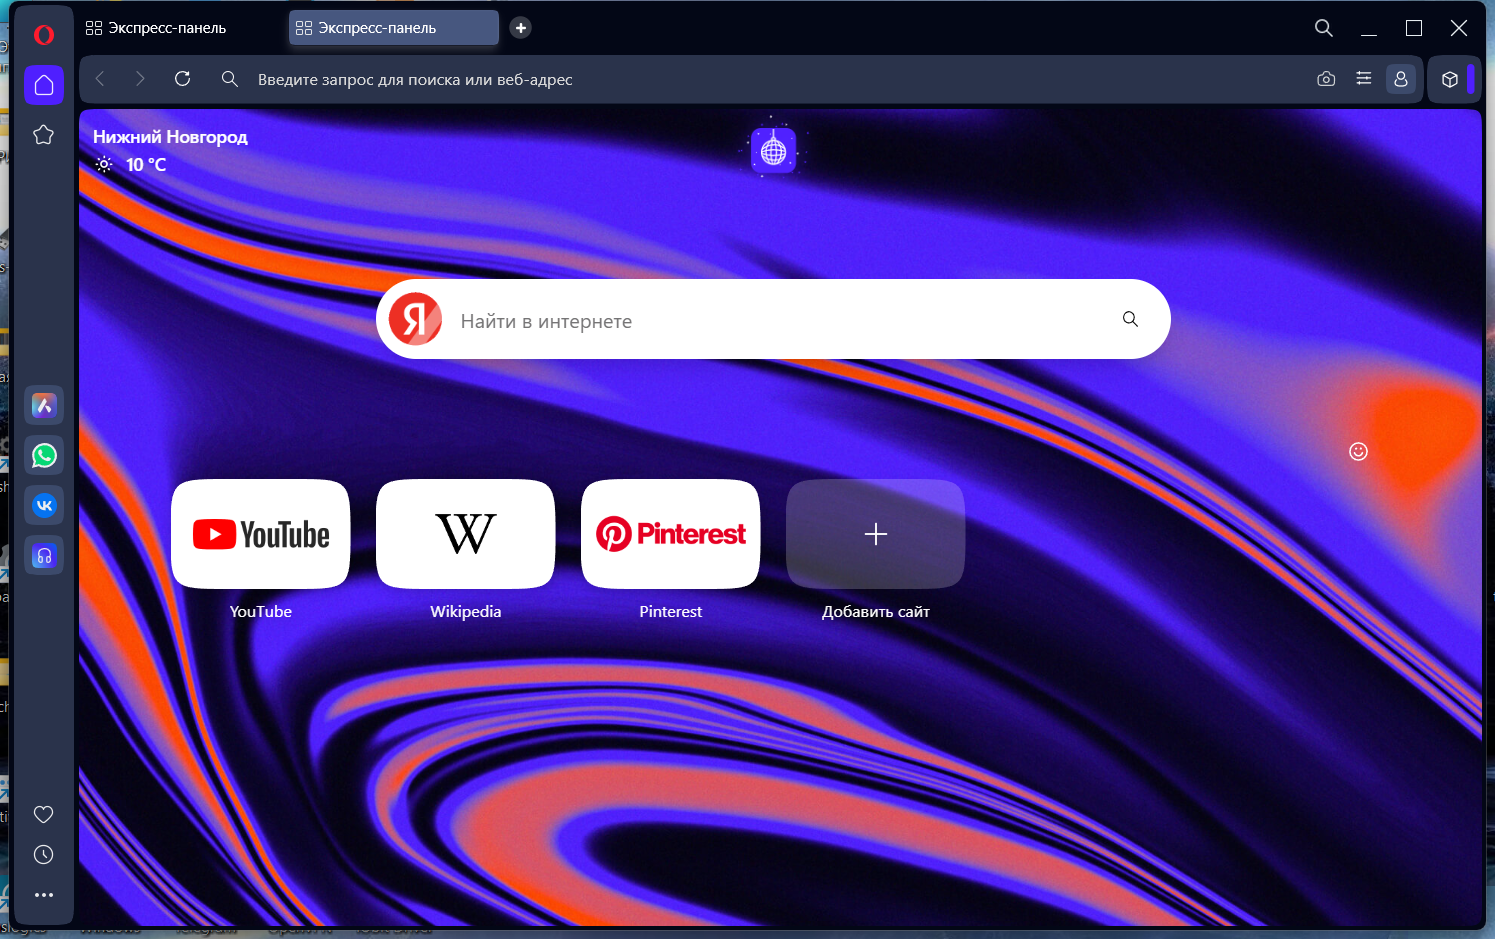The width and height of the screenshot is (1495, 939).
Task: Close the Opera window
Action: coord(1459,28)
